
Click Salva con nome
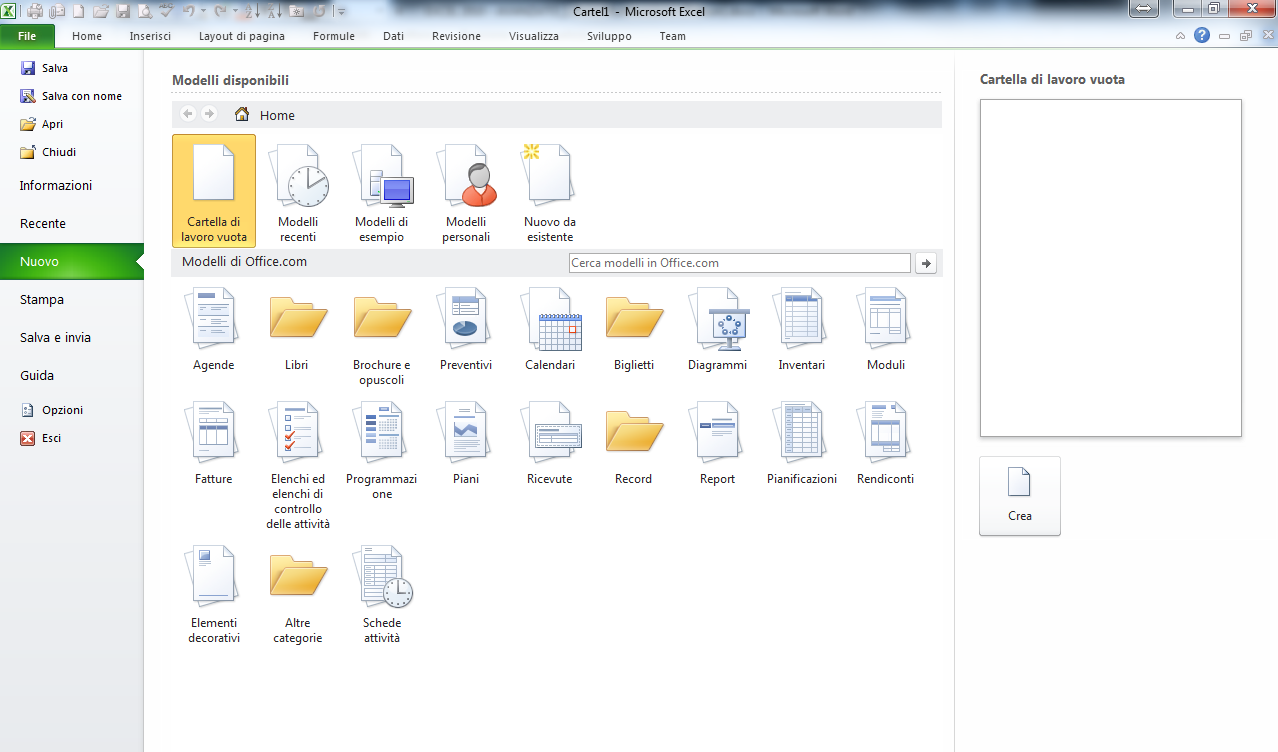point(72,96)
